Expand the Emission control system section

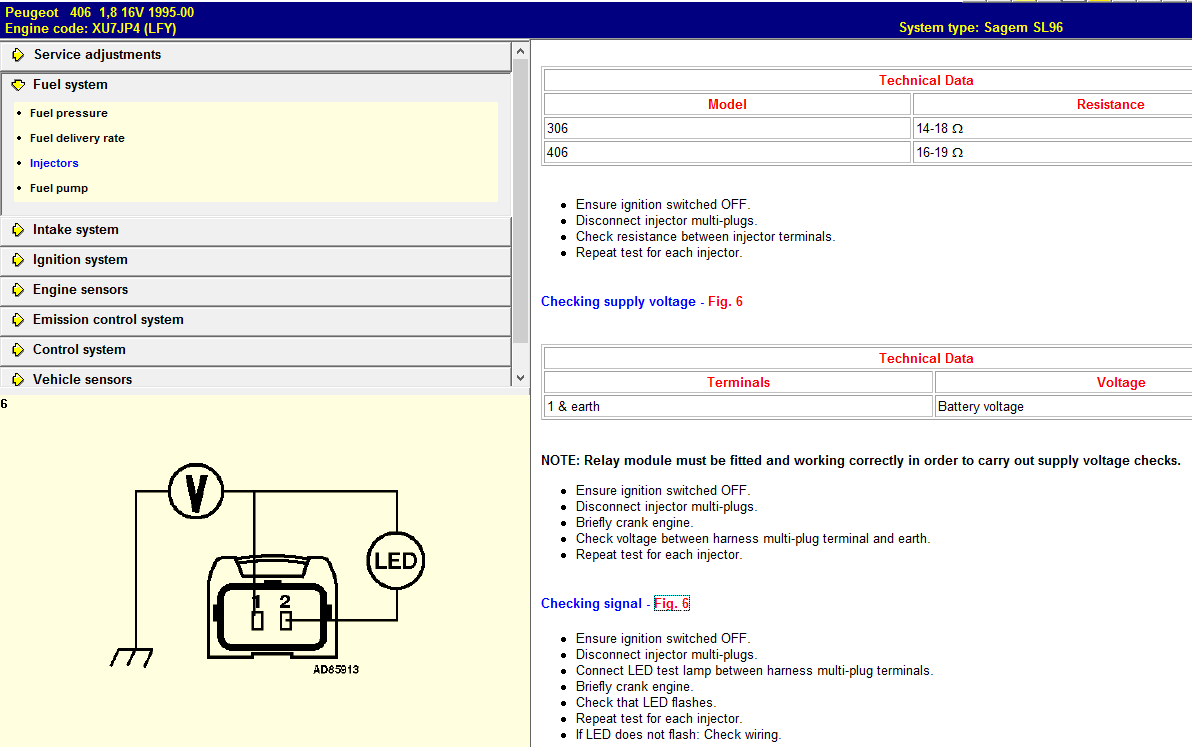[x=108, y=320]
